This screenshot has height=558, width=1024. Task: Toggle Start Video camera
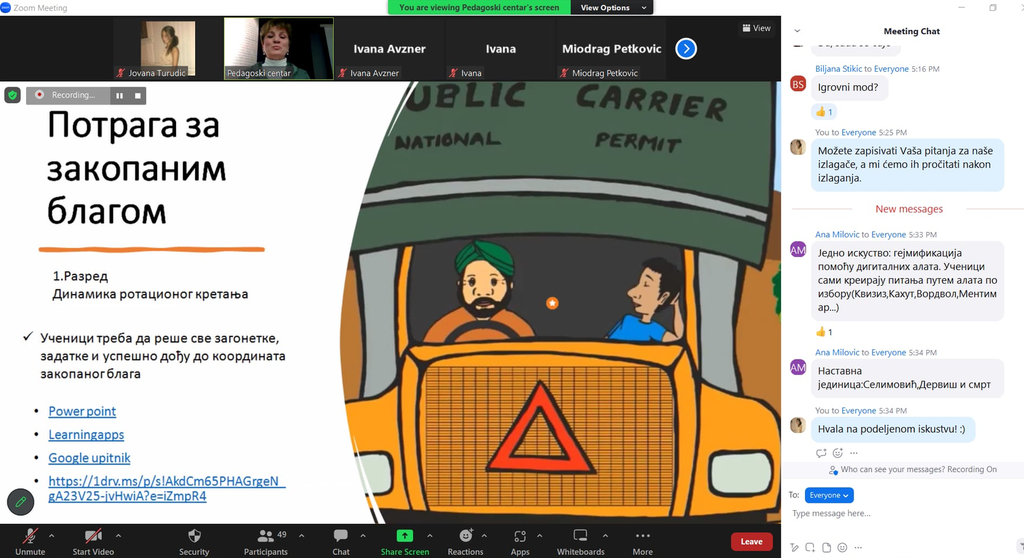(x=93, y=536)
